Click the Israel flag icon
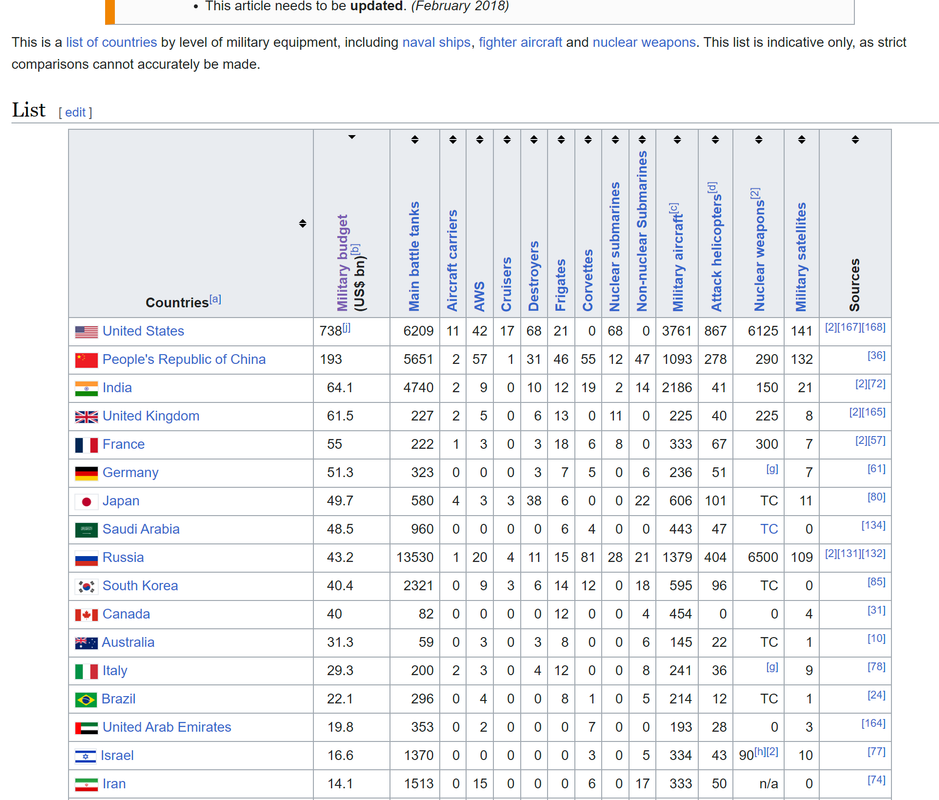The width and height of the screenshot is (939, 800). (x=86, y=756)
